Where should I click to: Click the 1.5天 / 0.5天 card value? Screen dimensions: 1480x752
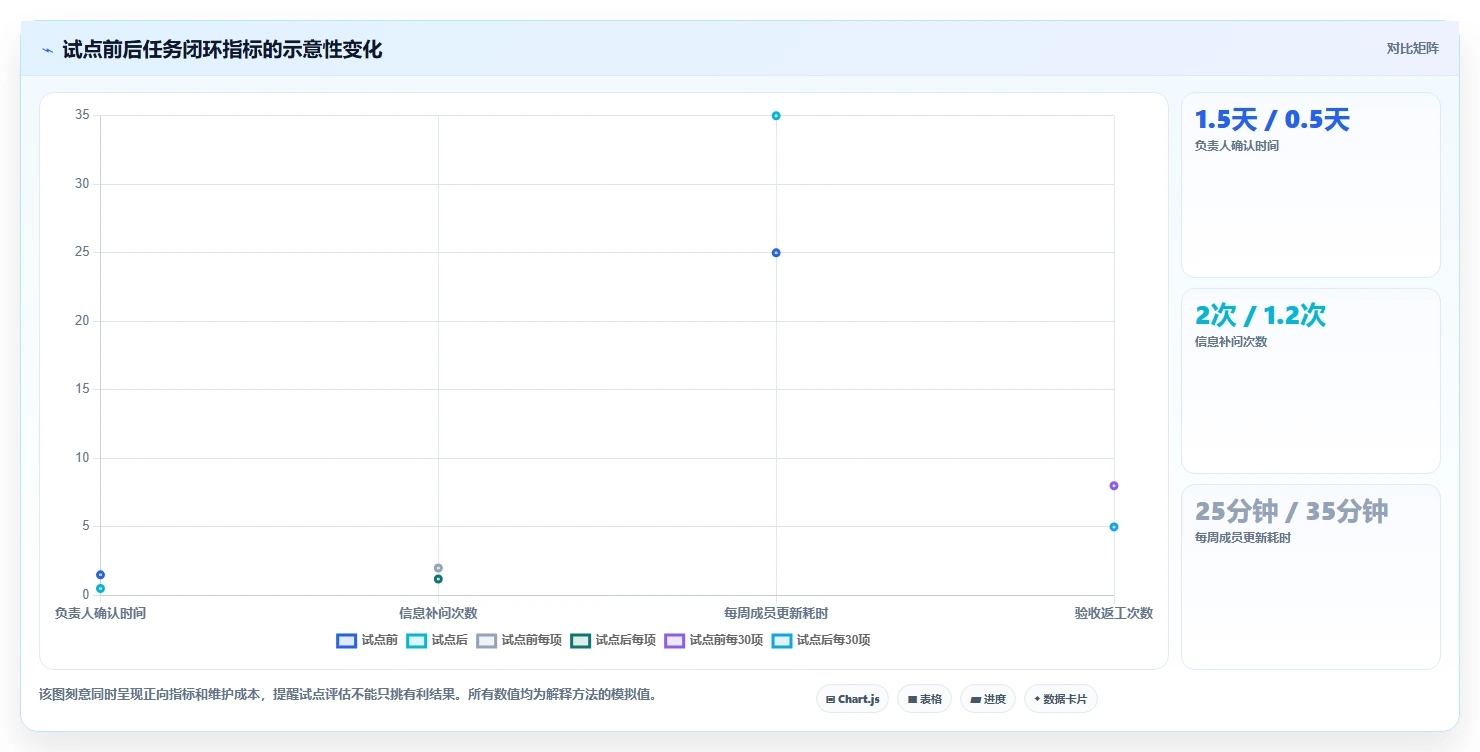1272,120
